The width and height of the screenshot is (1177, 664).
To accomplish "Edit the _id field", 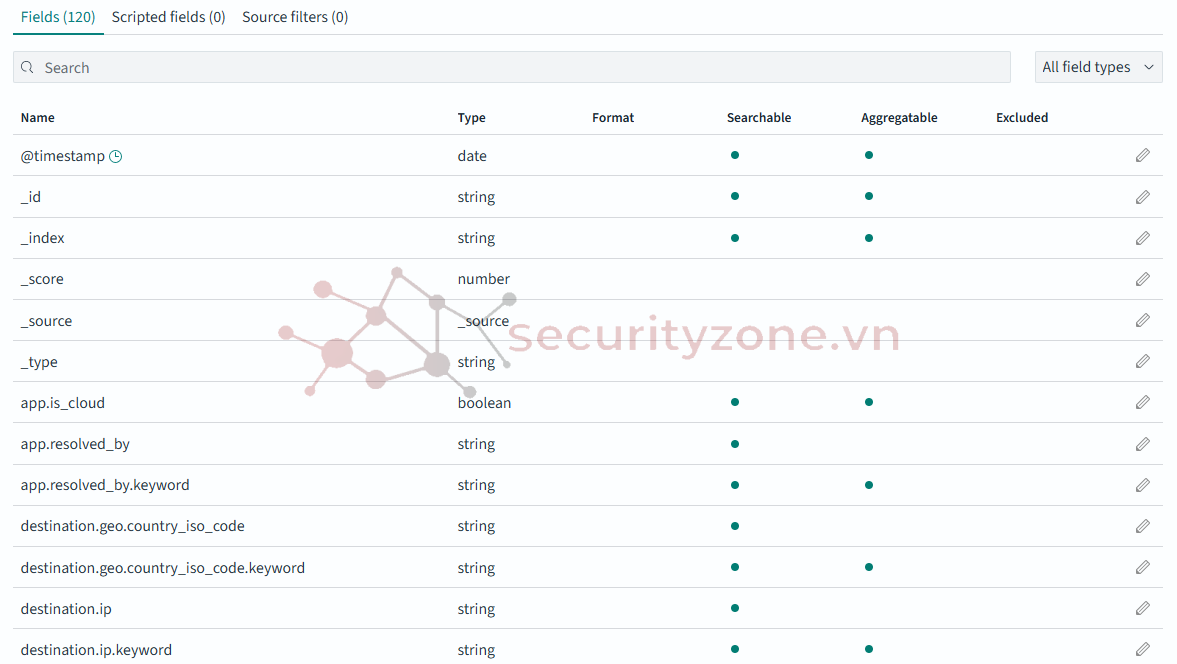I will [1142, 197].
